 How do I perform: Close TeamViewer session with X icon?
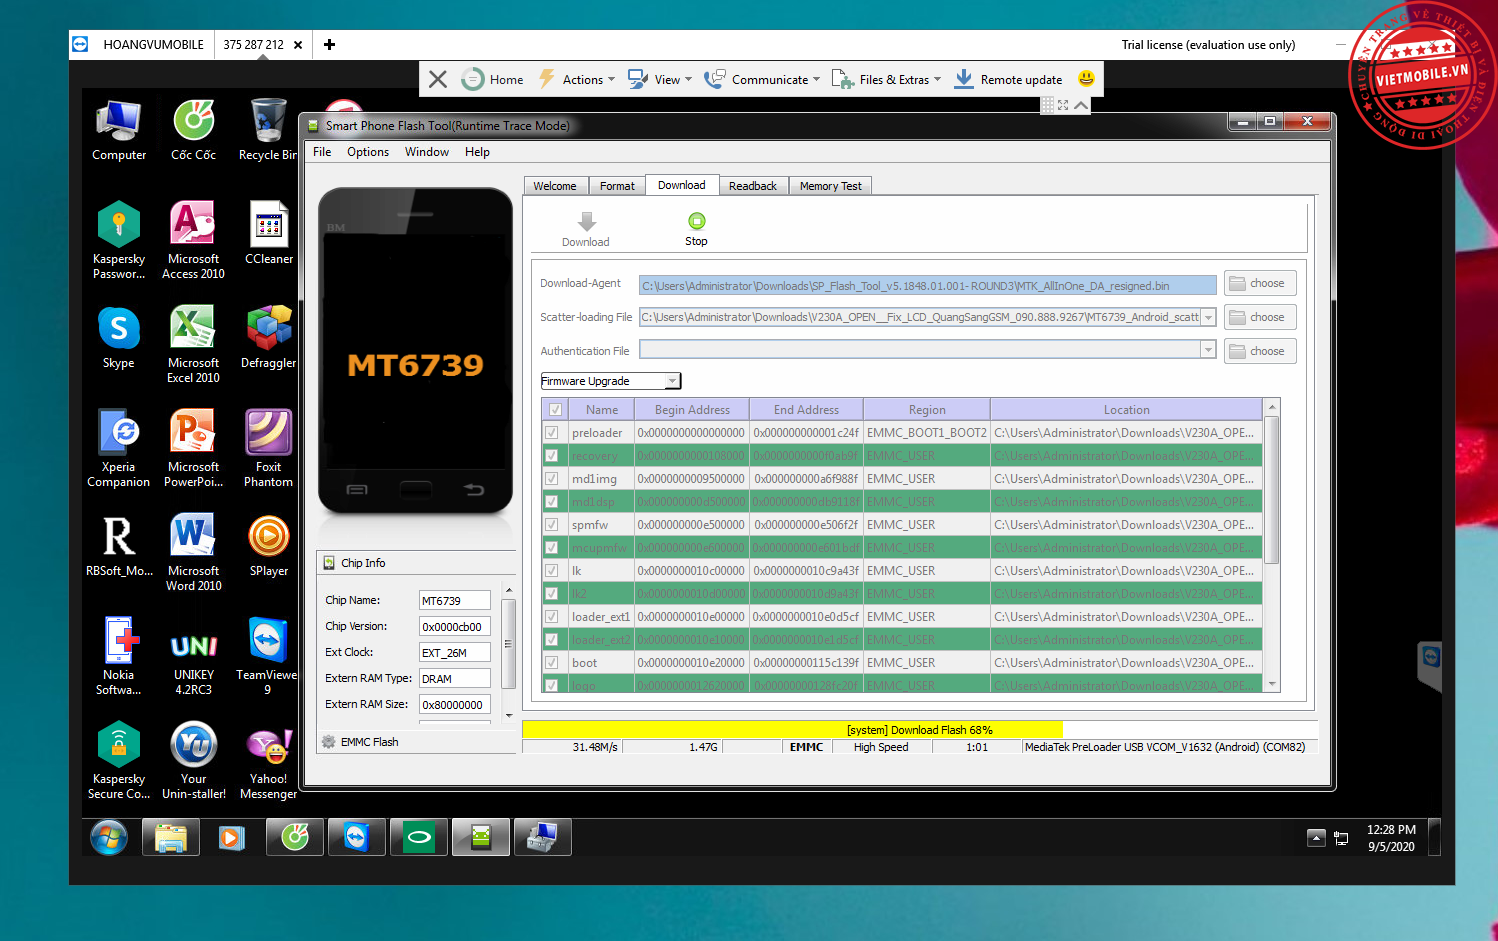438,79
